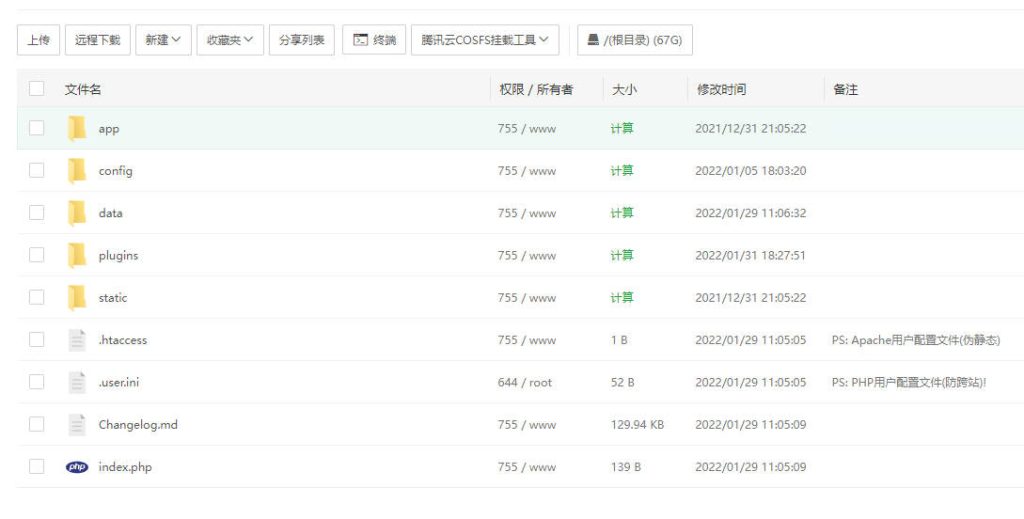
Task: Click the PHP icon of index.php
Action: click(77, 467)
